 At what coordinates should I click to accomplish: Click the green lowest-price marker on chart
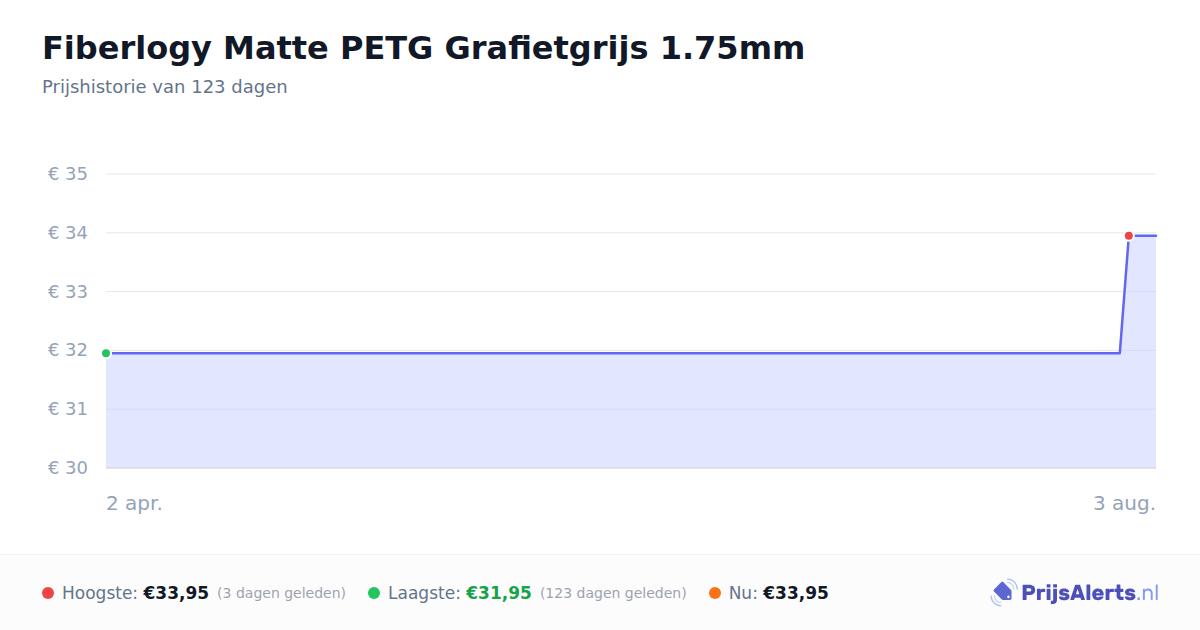106,353
